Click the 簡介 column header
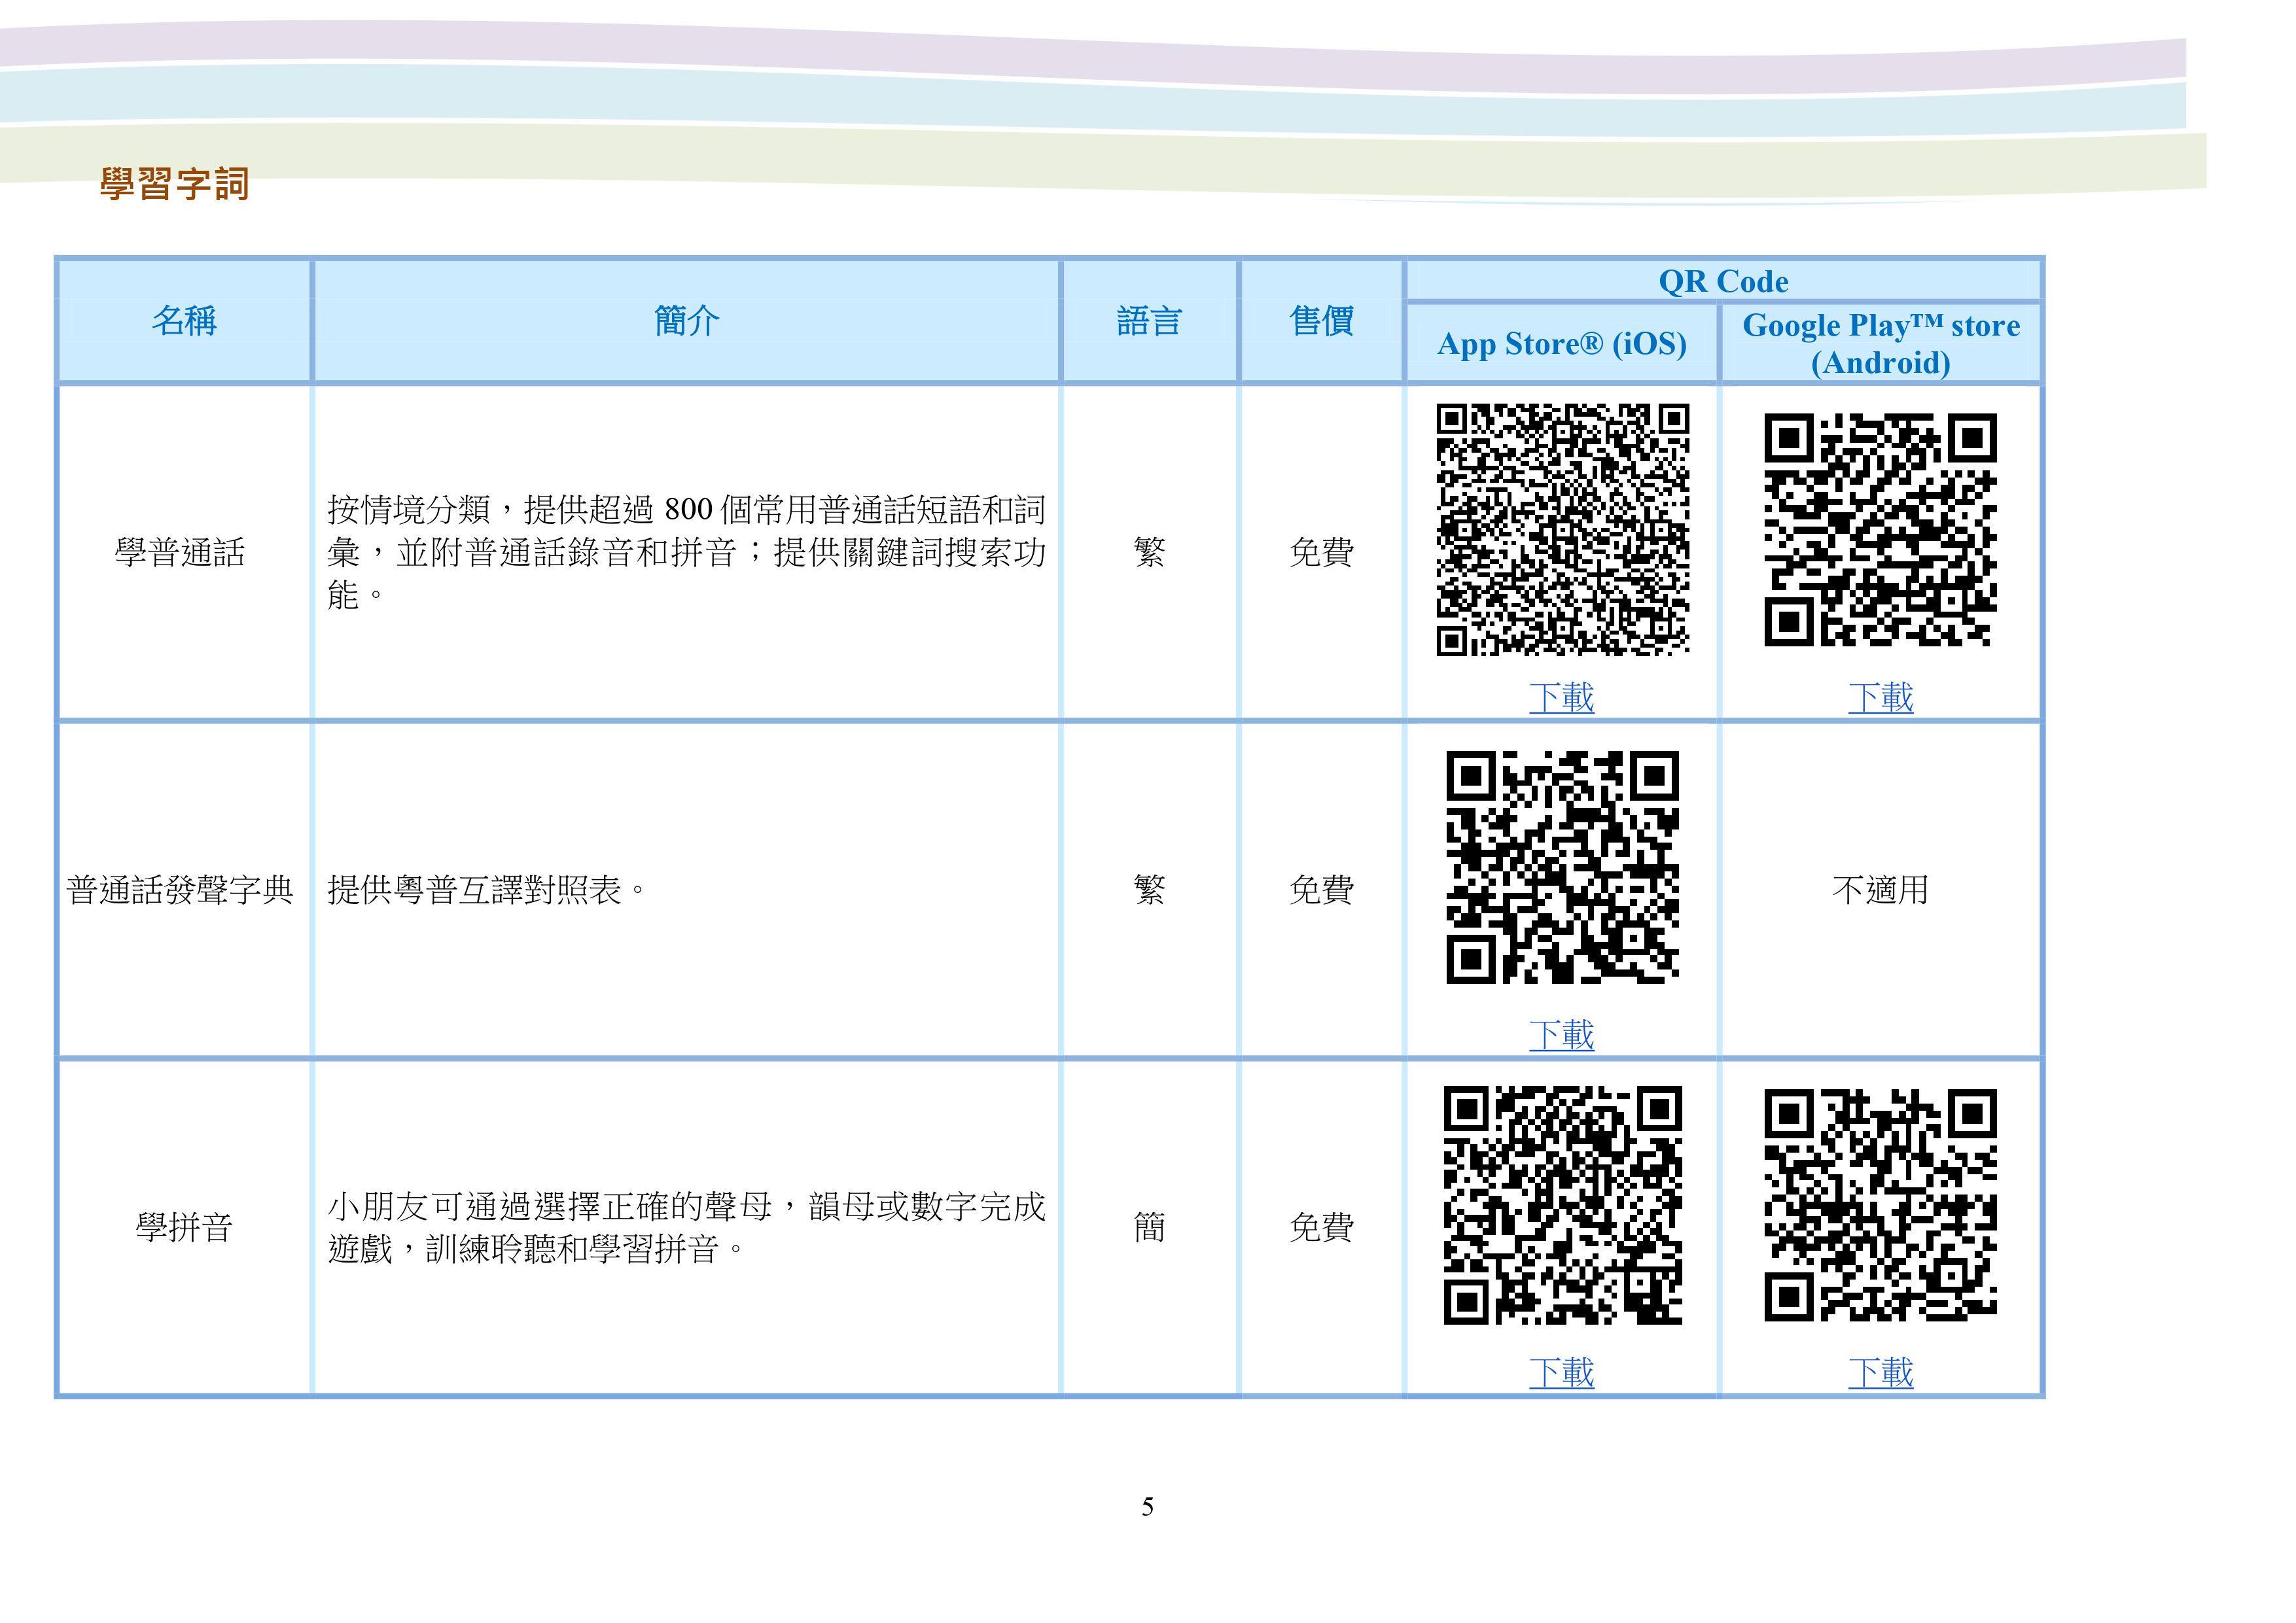The width and height of the screenshot is (2296, 1623). coord(686,321)
